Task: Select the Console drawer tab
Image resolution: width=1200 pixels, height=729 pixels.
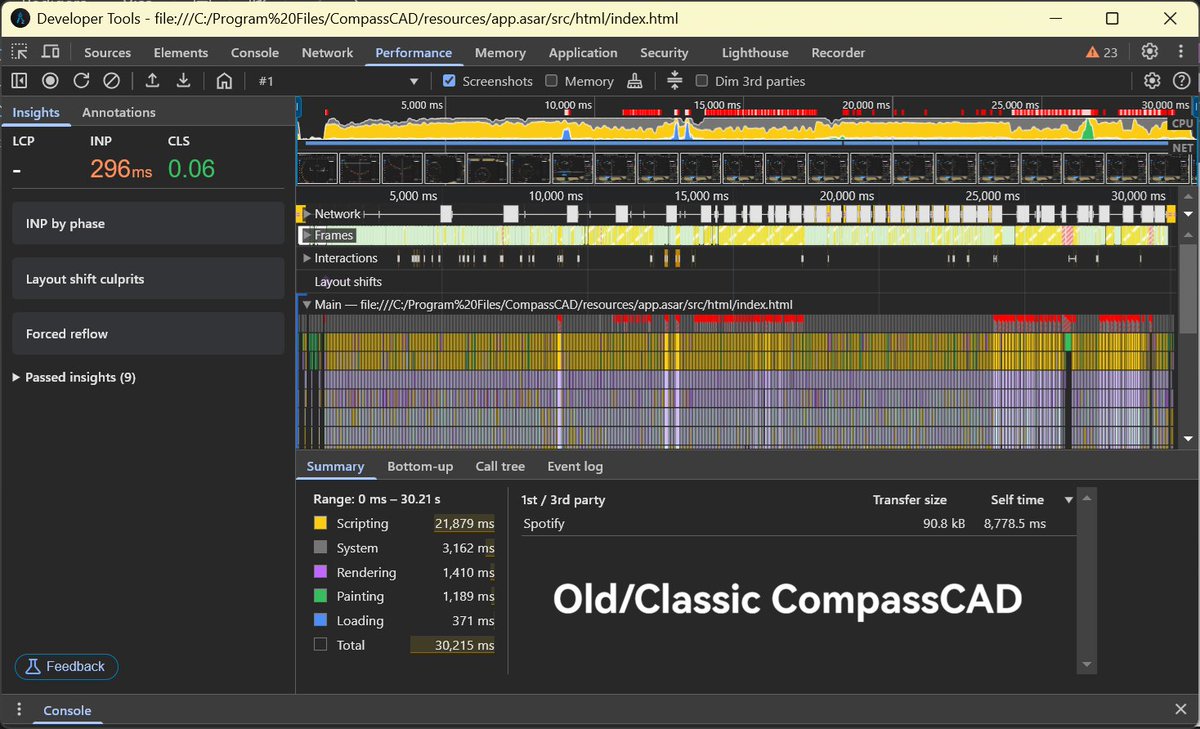Action: (x=67, y=711)
